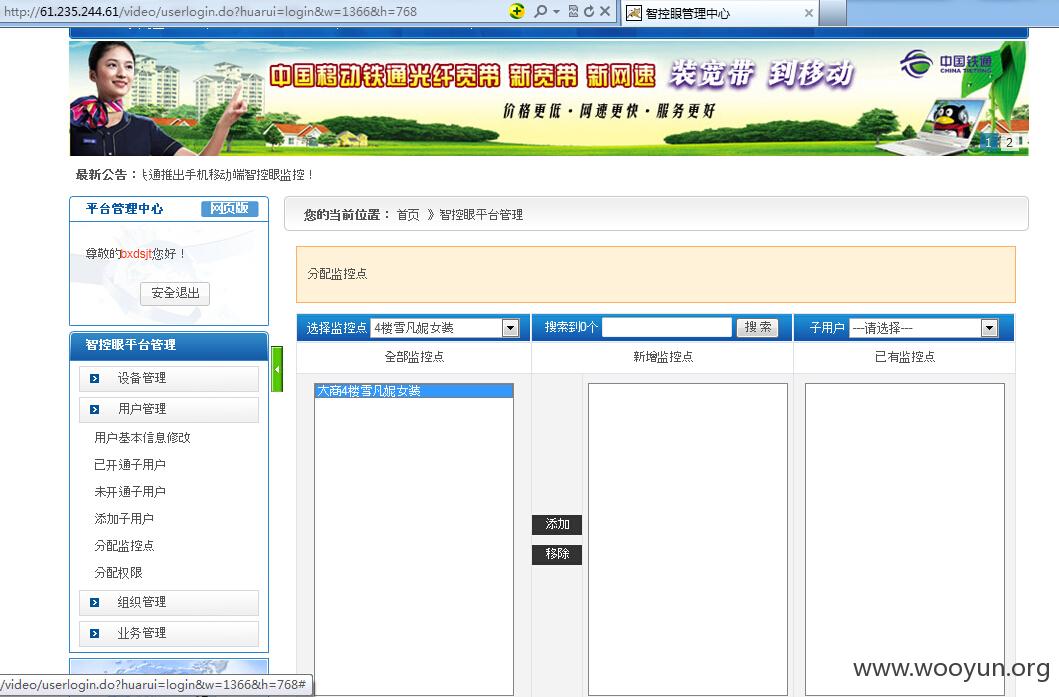The height and width of the screenshot is (697, 1059).
Task: Open 分配监控点 in sidebar
Action: click(x=124, y=546)
